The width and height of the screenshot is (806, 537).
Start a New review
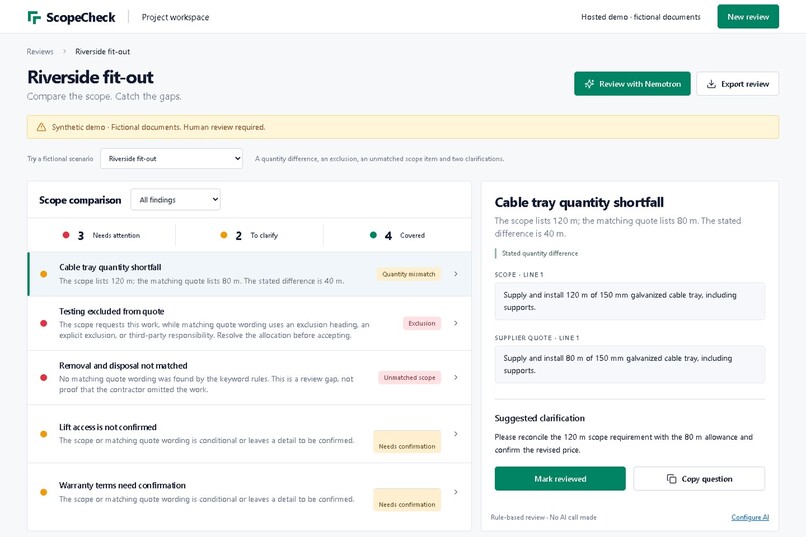[x=748, y=16]
